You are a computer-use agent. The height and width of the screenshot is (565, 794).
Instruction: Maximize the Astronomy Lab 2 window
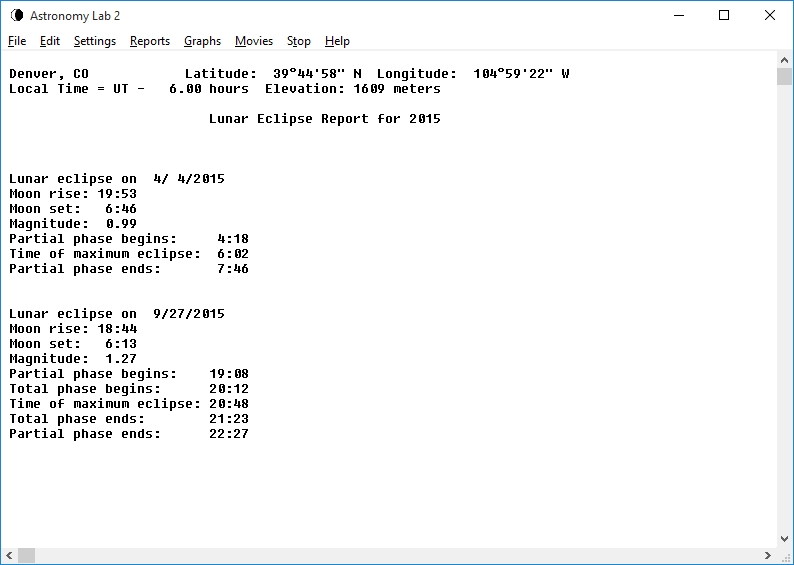click(x=724, y=15)
